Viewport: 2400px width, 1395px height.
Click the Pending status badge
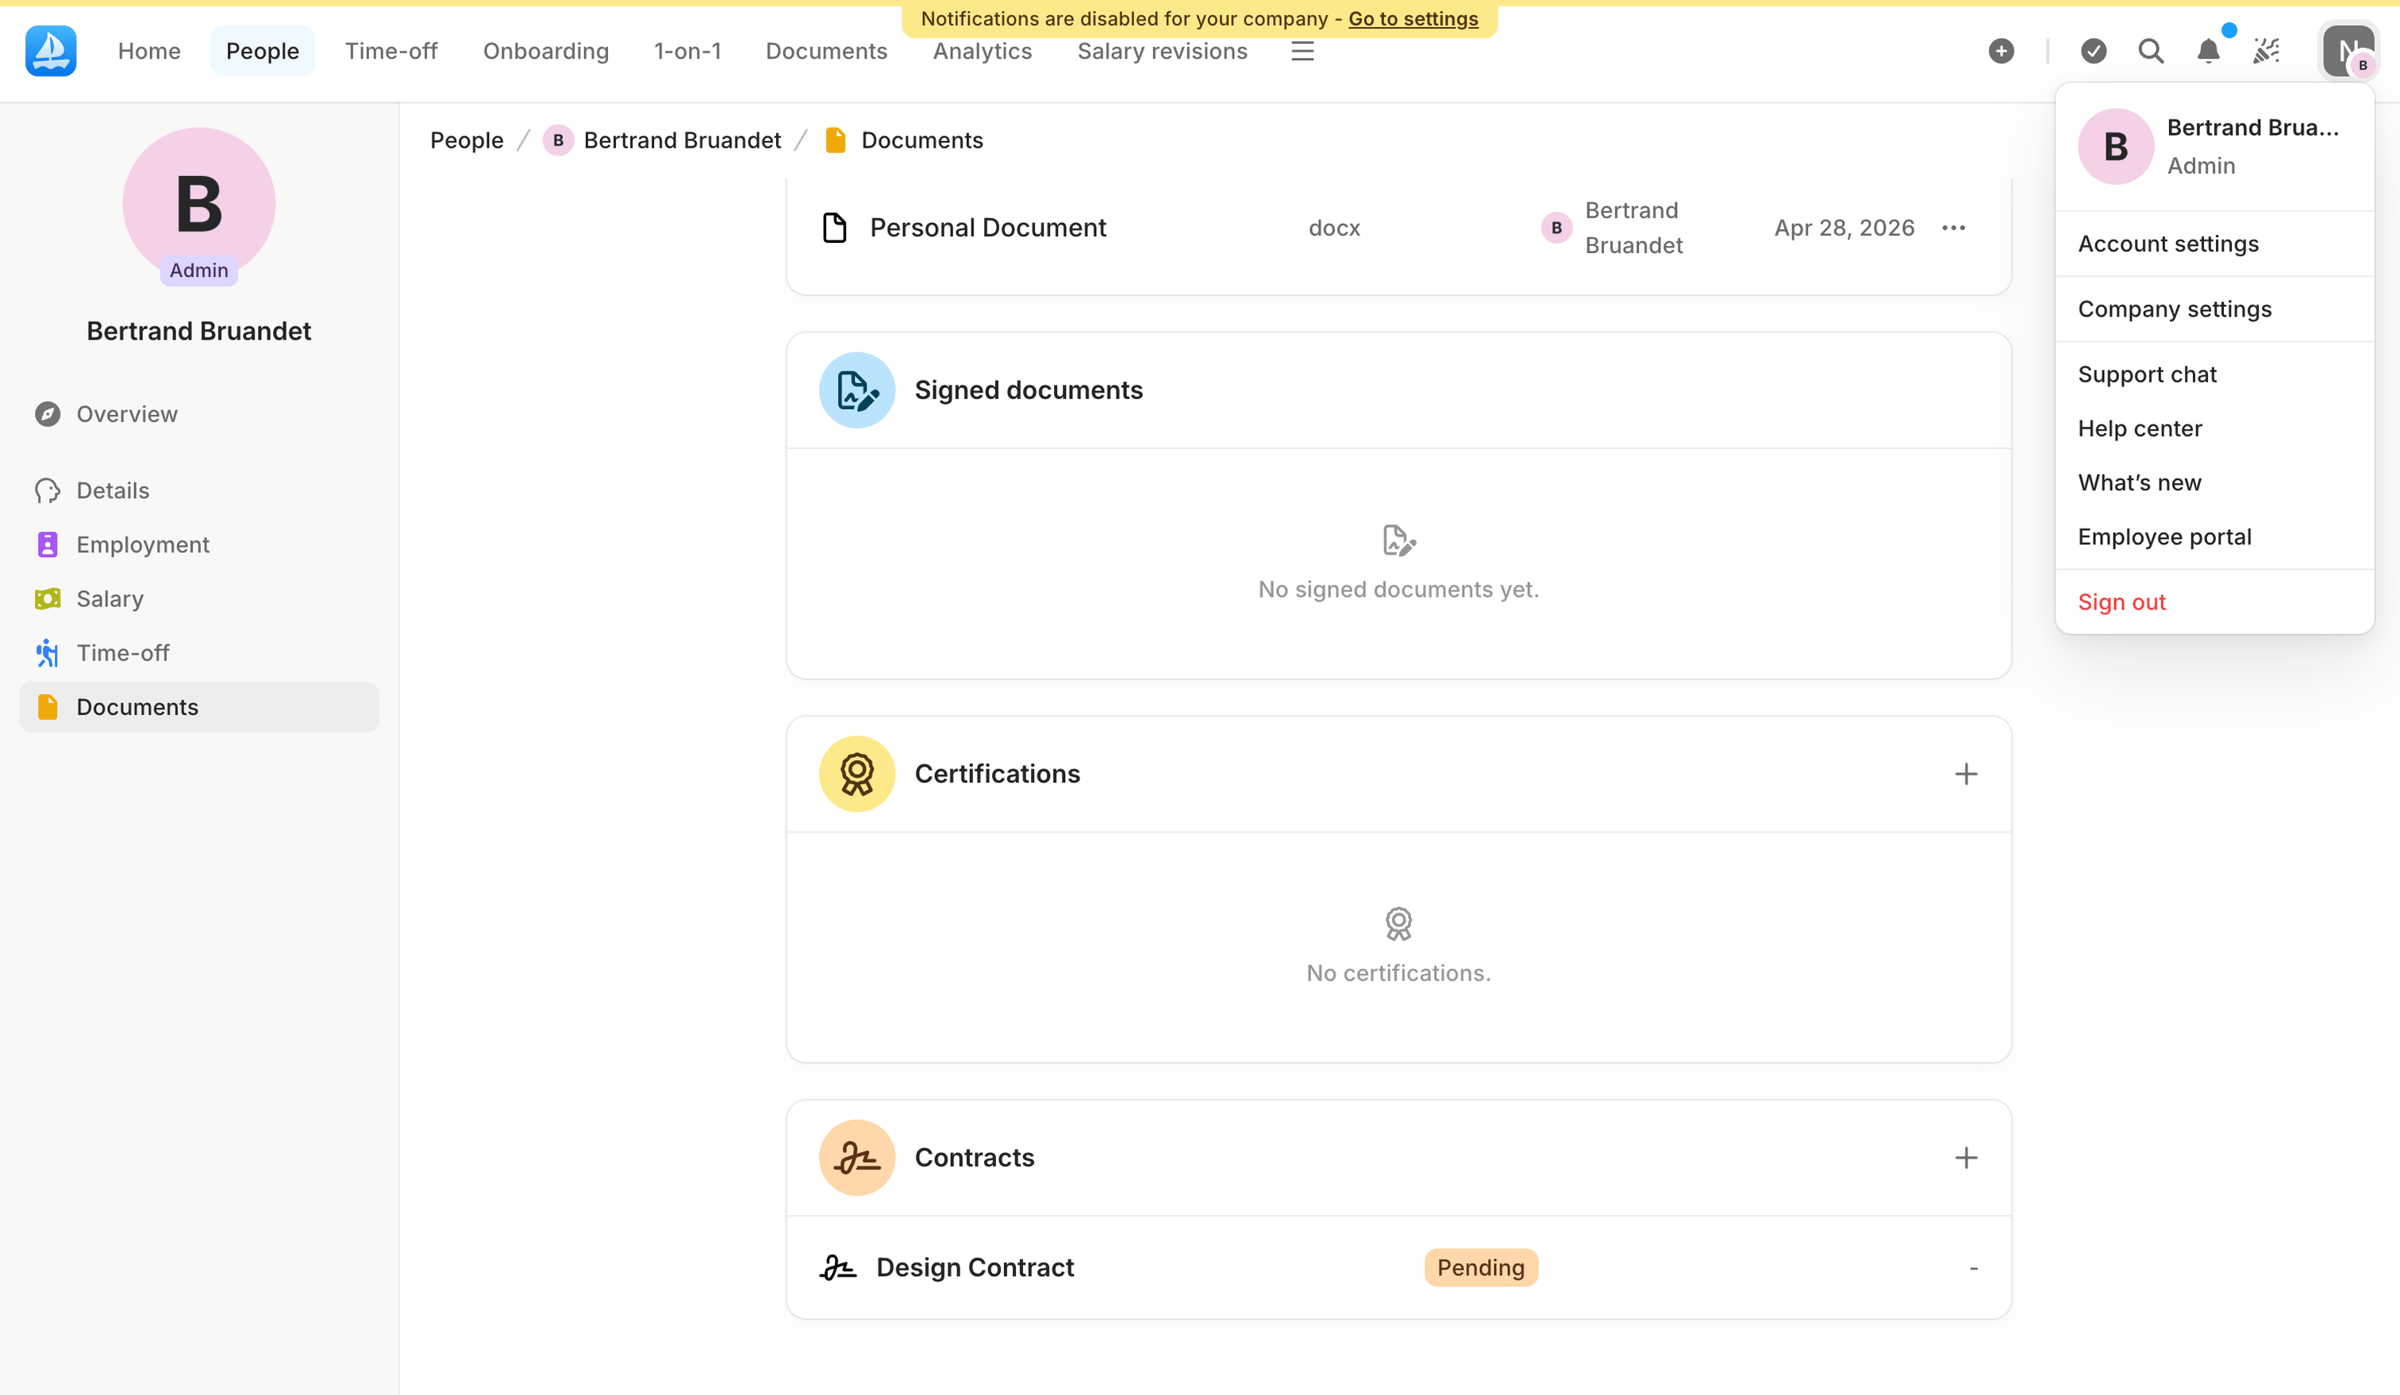tap(1481, 1268)
